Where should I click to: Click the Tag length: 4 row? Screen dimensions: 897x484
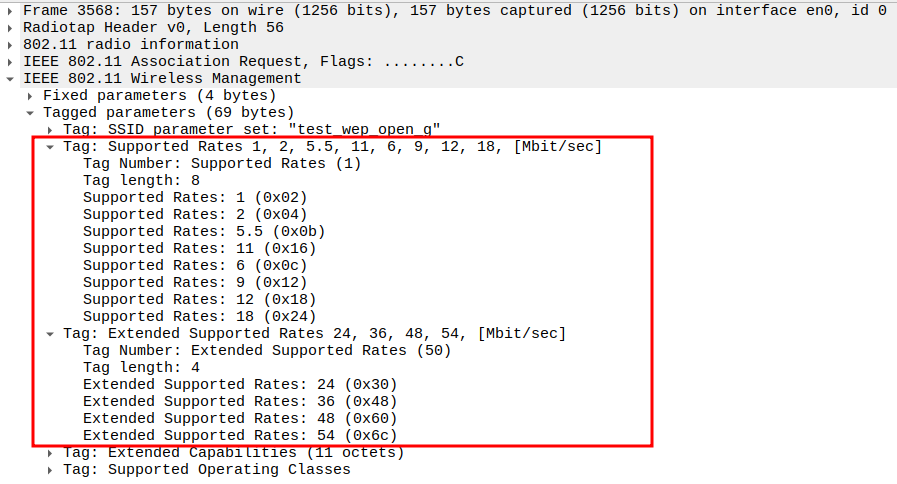(141, 368)
